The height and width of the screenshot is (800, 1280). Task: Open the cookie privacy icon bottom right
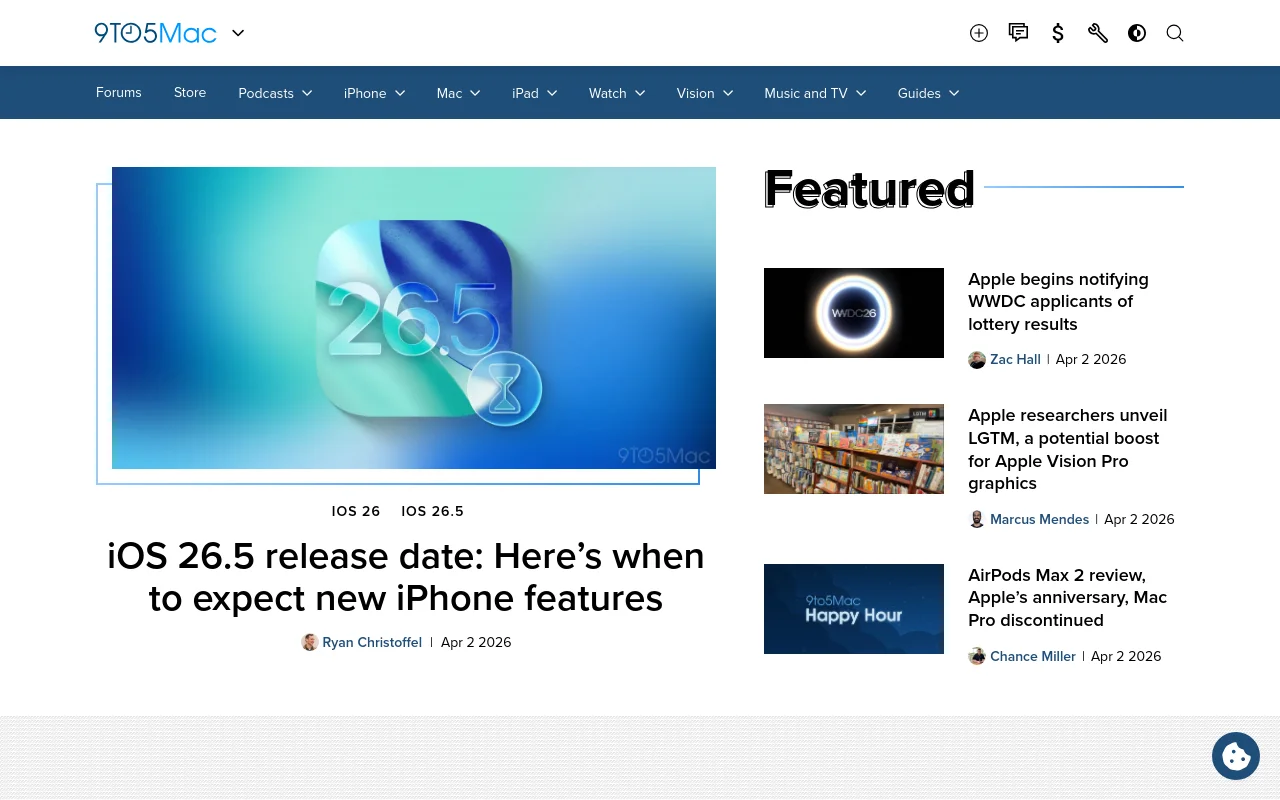coord(1236,756)
